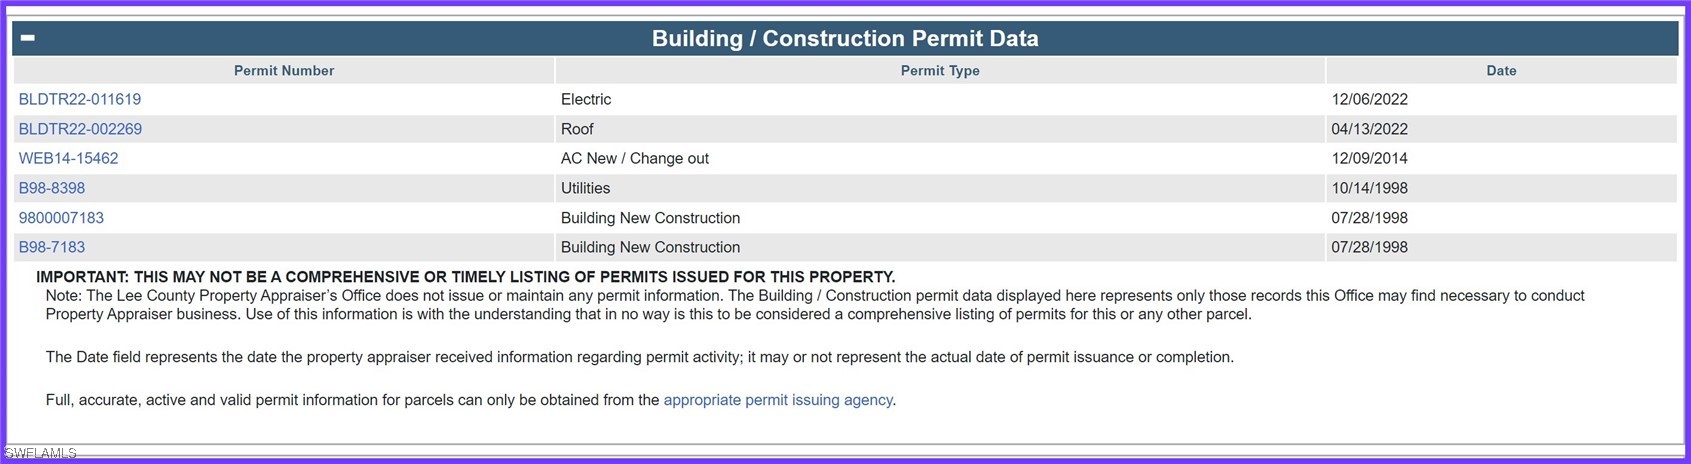1691x464 pixels.
Task: Select the Electric permit type cell
Action: pyautogui.click(x=940, y=99)
